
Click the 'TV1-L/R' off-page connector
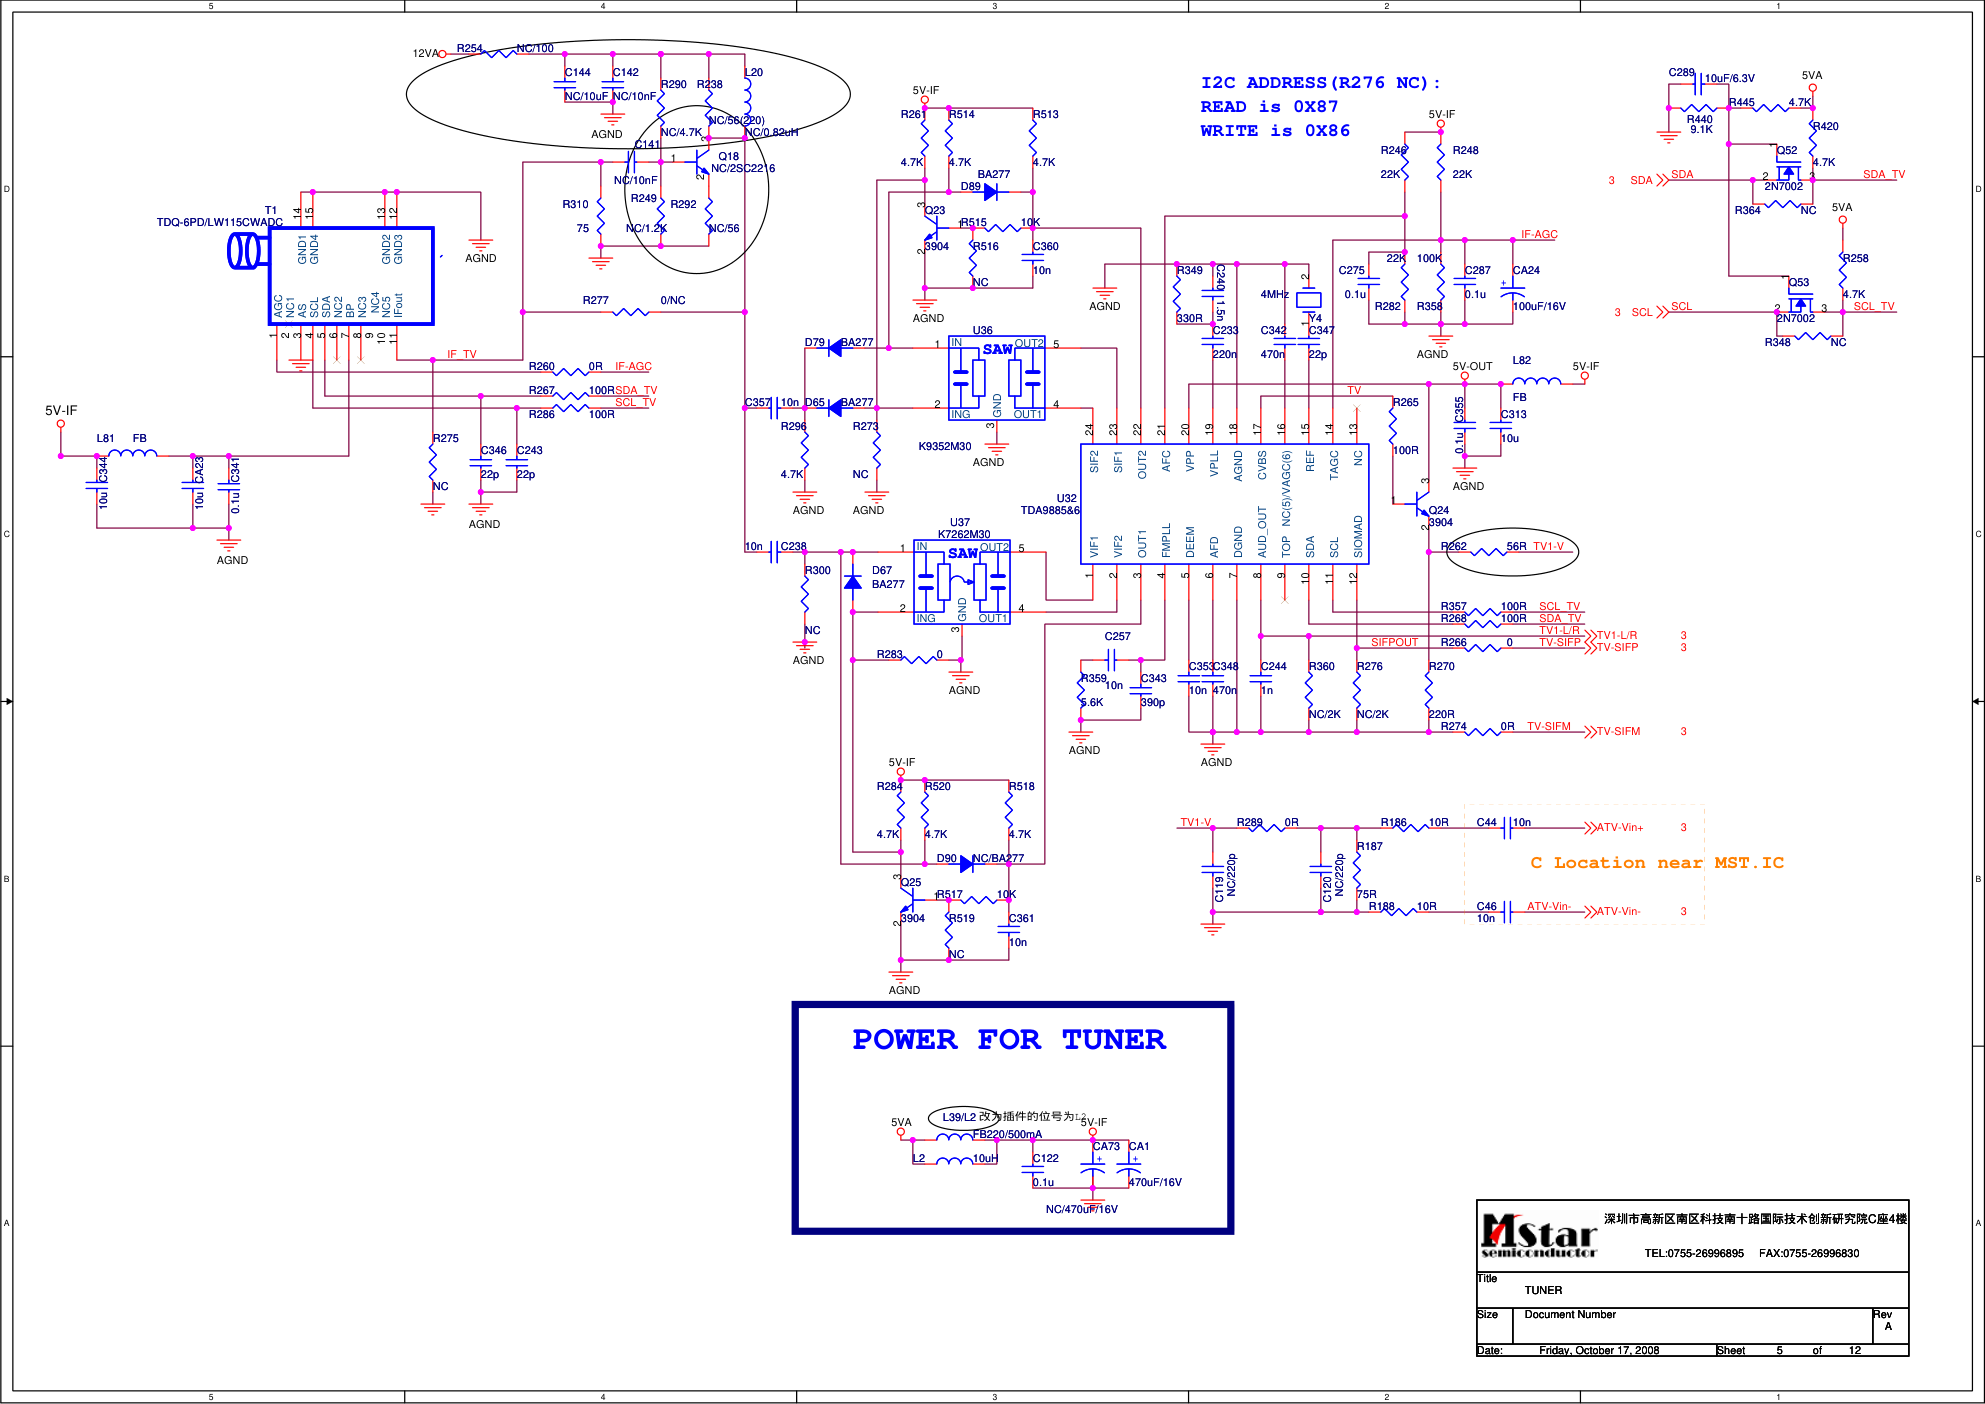[1611, 635]
